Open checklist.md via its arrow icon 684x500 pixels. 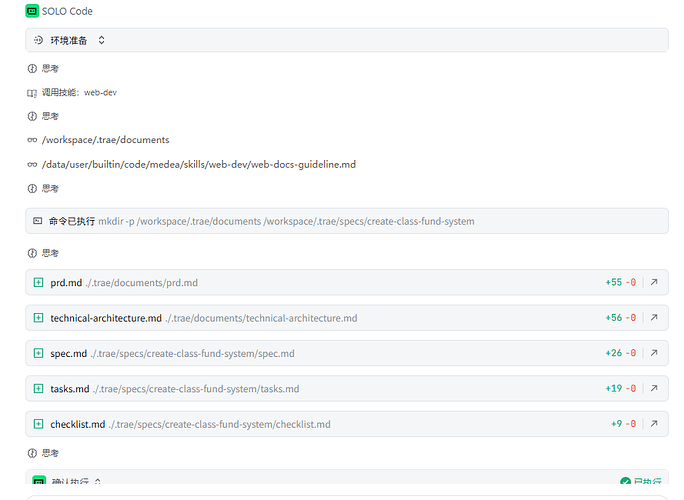pyautogui.click(x=654, y=424)
